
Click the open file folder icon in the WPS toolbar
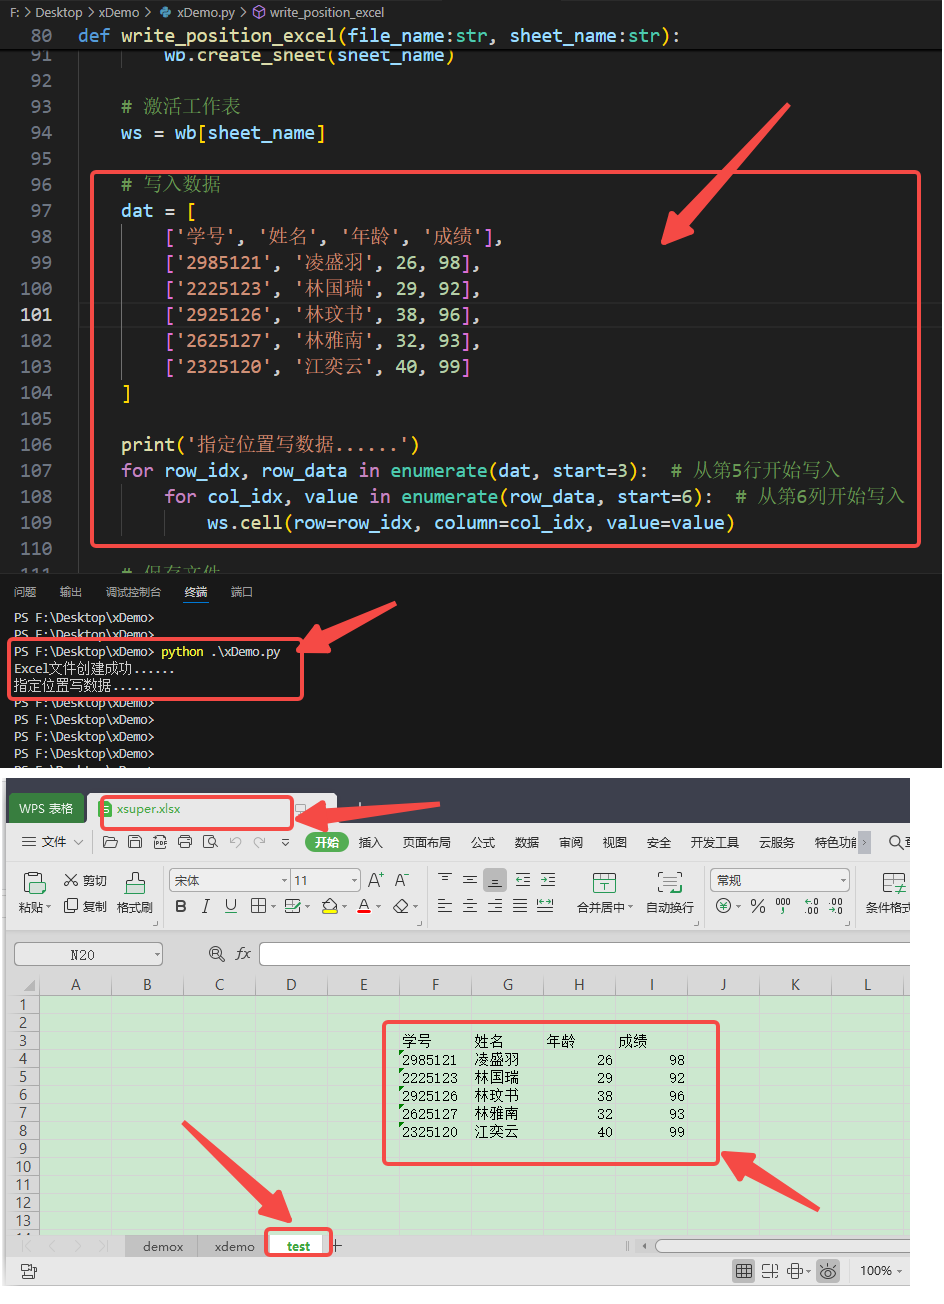[110, 842]
